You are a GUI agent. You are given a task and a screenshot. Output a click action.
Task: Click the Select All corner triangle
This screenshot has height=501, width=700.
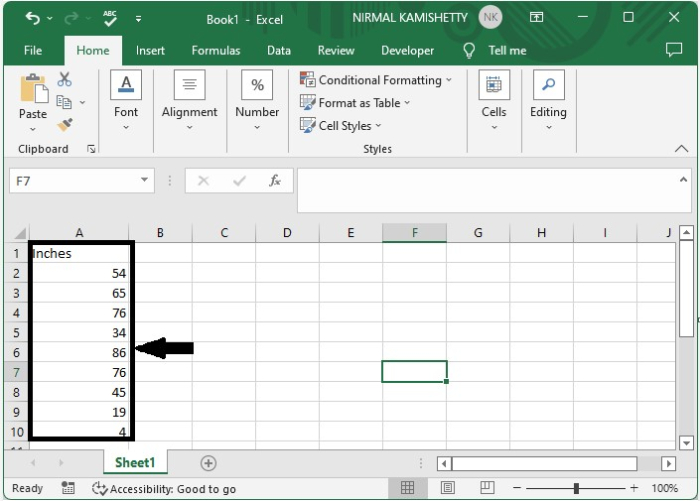coord(19,233)
